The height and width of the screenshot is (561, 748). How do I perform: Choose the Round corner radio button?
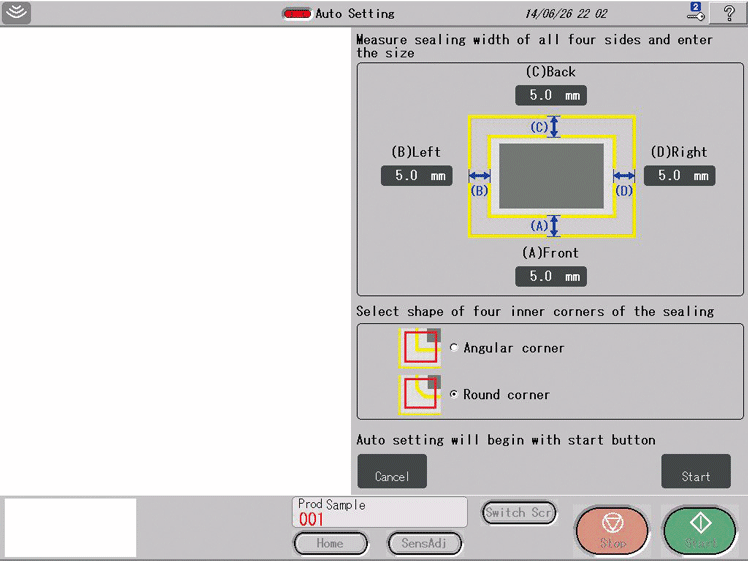454,394
